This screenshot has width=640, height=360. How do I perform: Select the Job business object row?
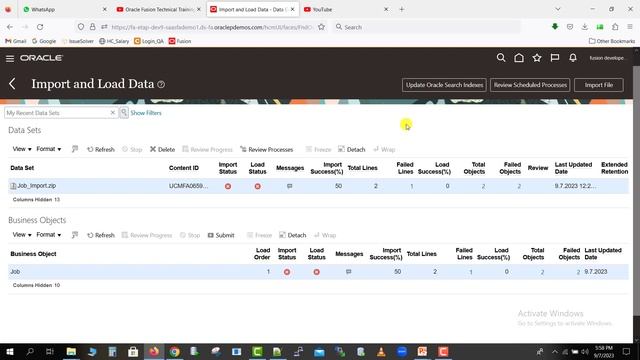coord(318,272)
